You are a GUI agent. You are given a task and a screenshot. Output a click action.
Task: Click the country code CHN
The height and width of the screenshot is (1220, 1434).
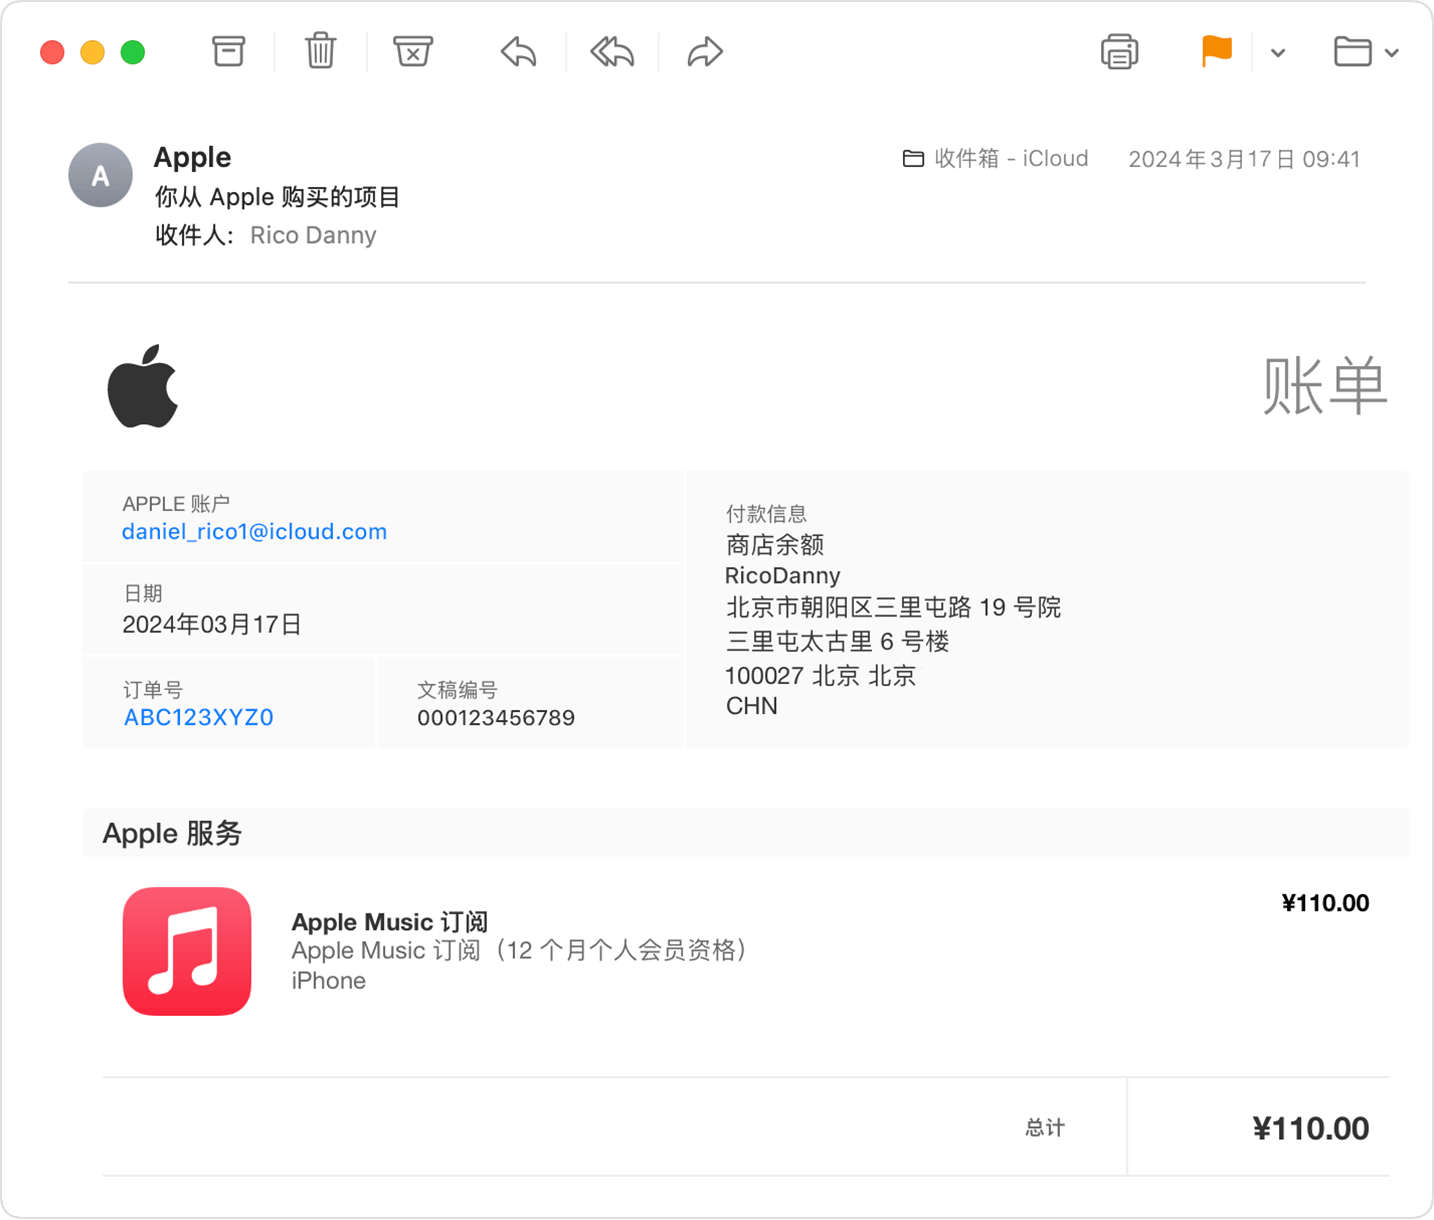751,706
